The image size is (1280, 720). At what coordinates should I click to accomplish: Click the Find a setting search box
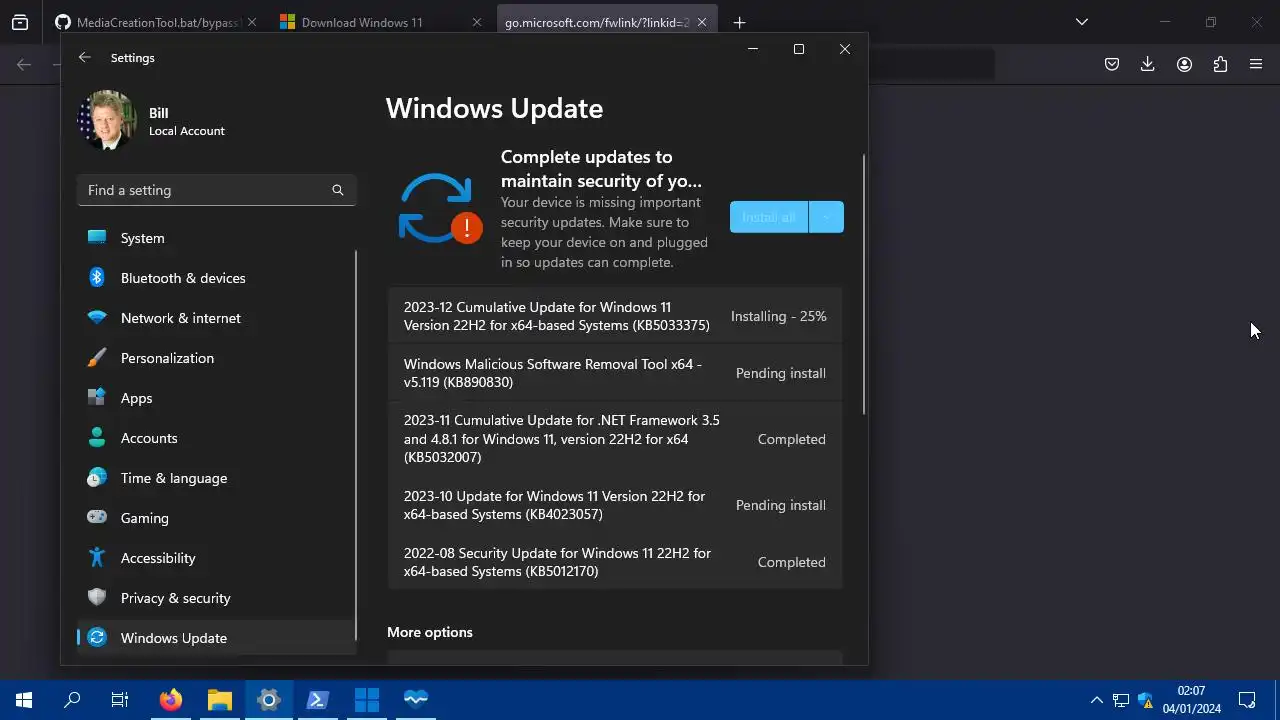216,190
